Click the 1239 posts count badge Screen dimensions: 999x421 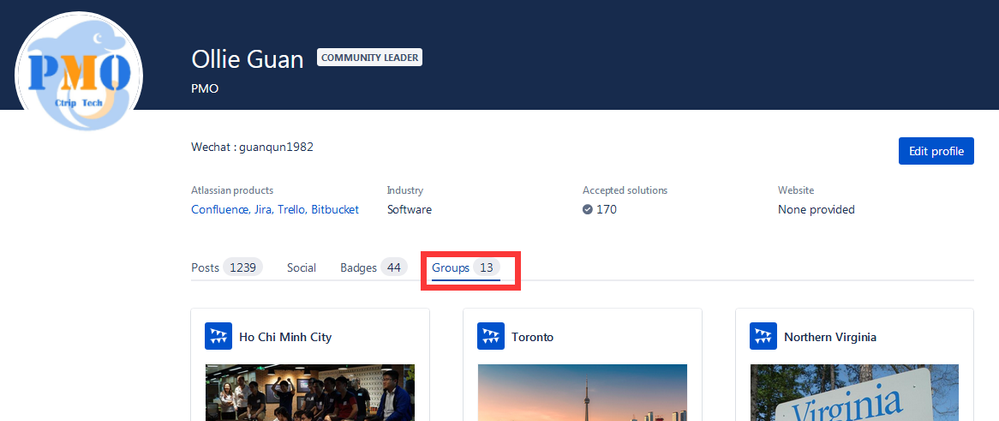(x=243, y=268)
